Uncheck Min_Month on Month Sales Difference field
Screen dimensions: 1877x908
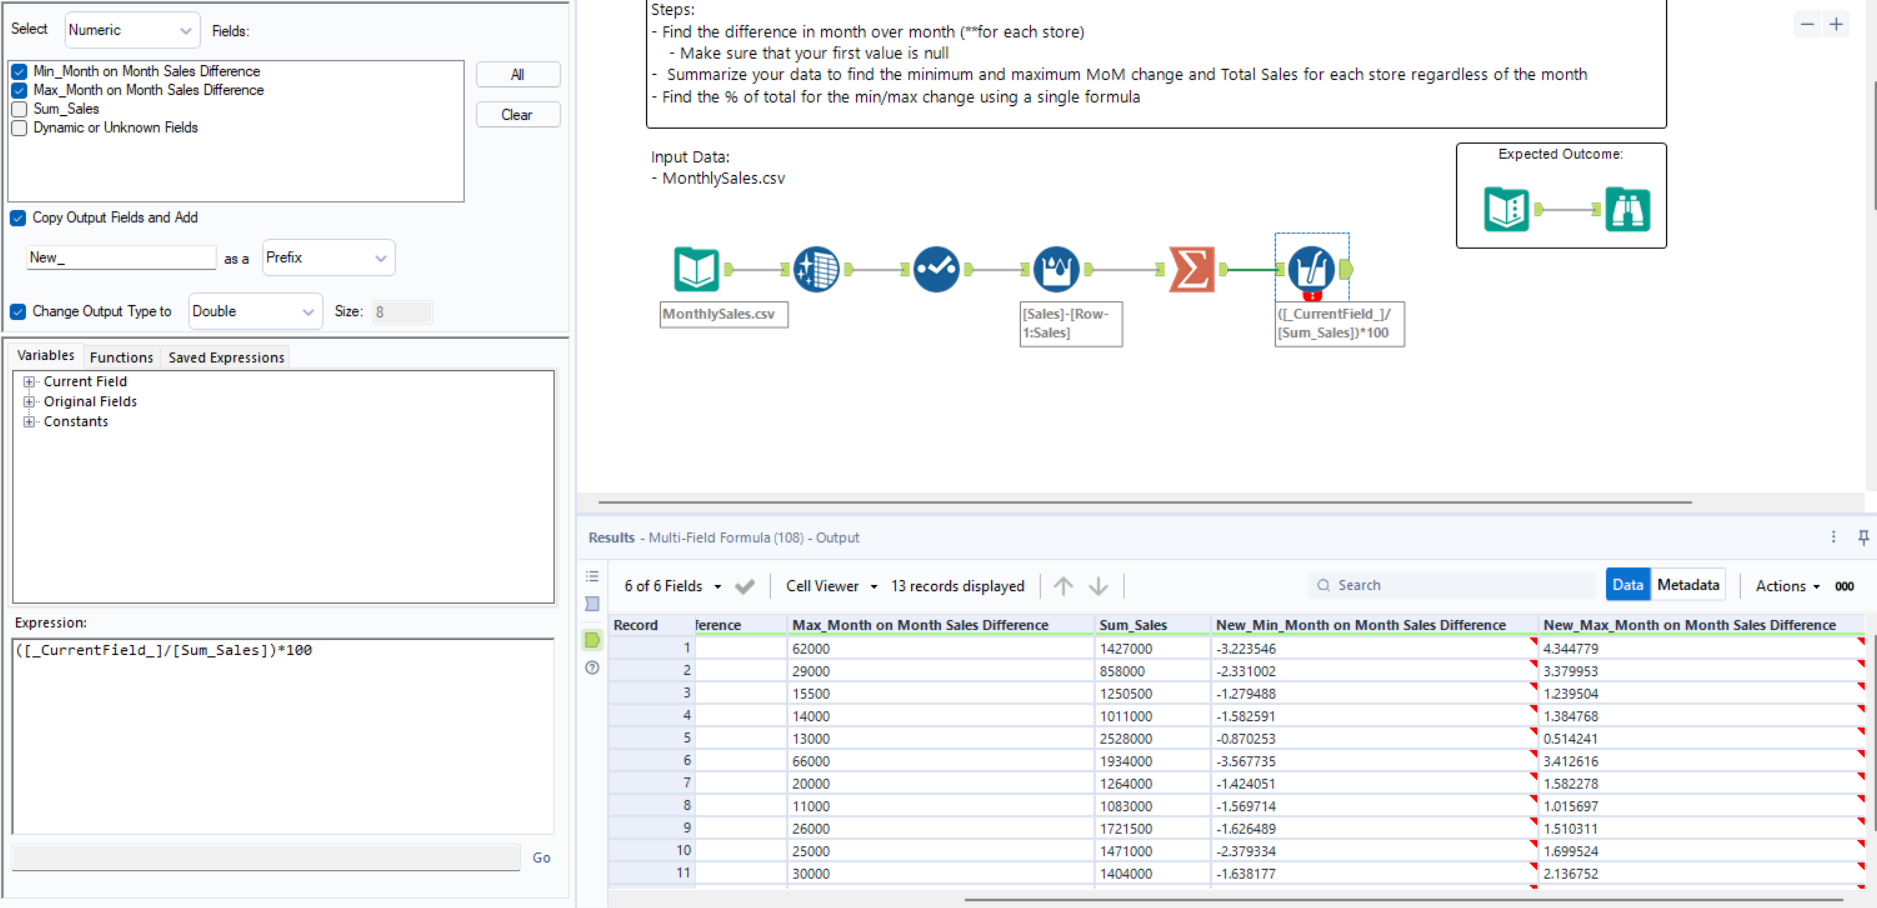pyautogui.click(x=19, y=72)
